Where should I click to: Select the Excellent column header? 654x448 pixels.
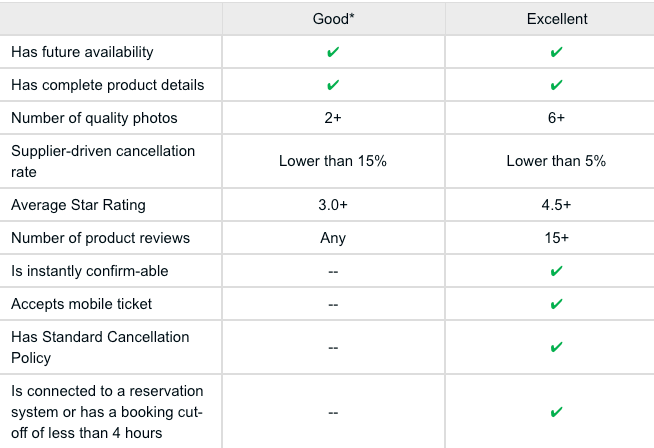point(557,19)
